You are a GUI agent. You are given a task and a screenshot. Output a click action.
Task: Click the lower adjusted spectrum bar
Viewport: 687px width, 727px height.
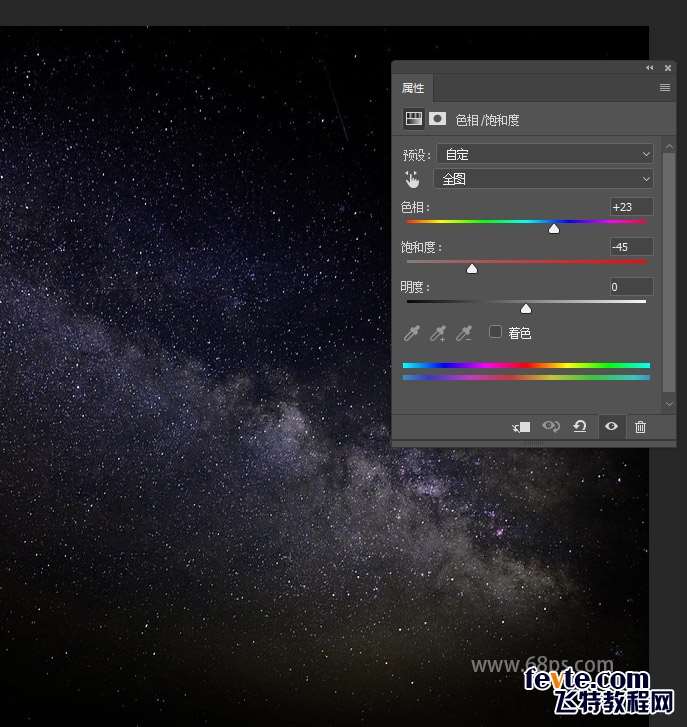tap(526, 378)
